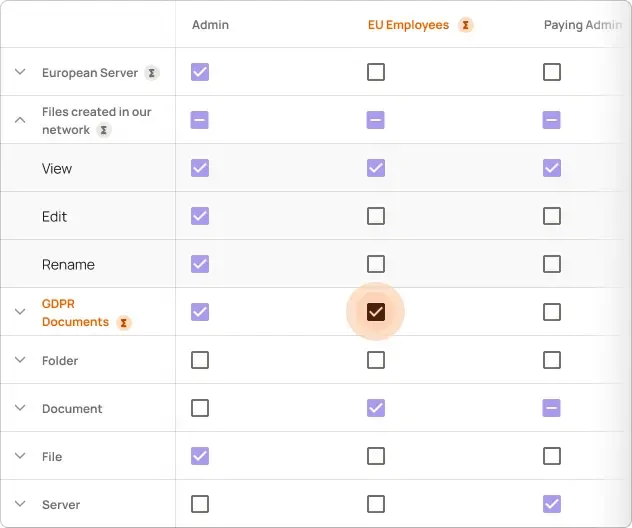Expand the European Server row
Image resolution: width=632 pixels, height=528 pixels.
point(20,72)
